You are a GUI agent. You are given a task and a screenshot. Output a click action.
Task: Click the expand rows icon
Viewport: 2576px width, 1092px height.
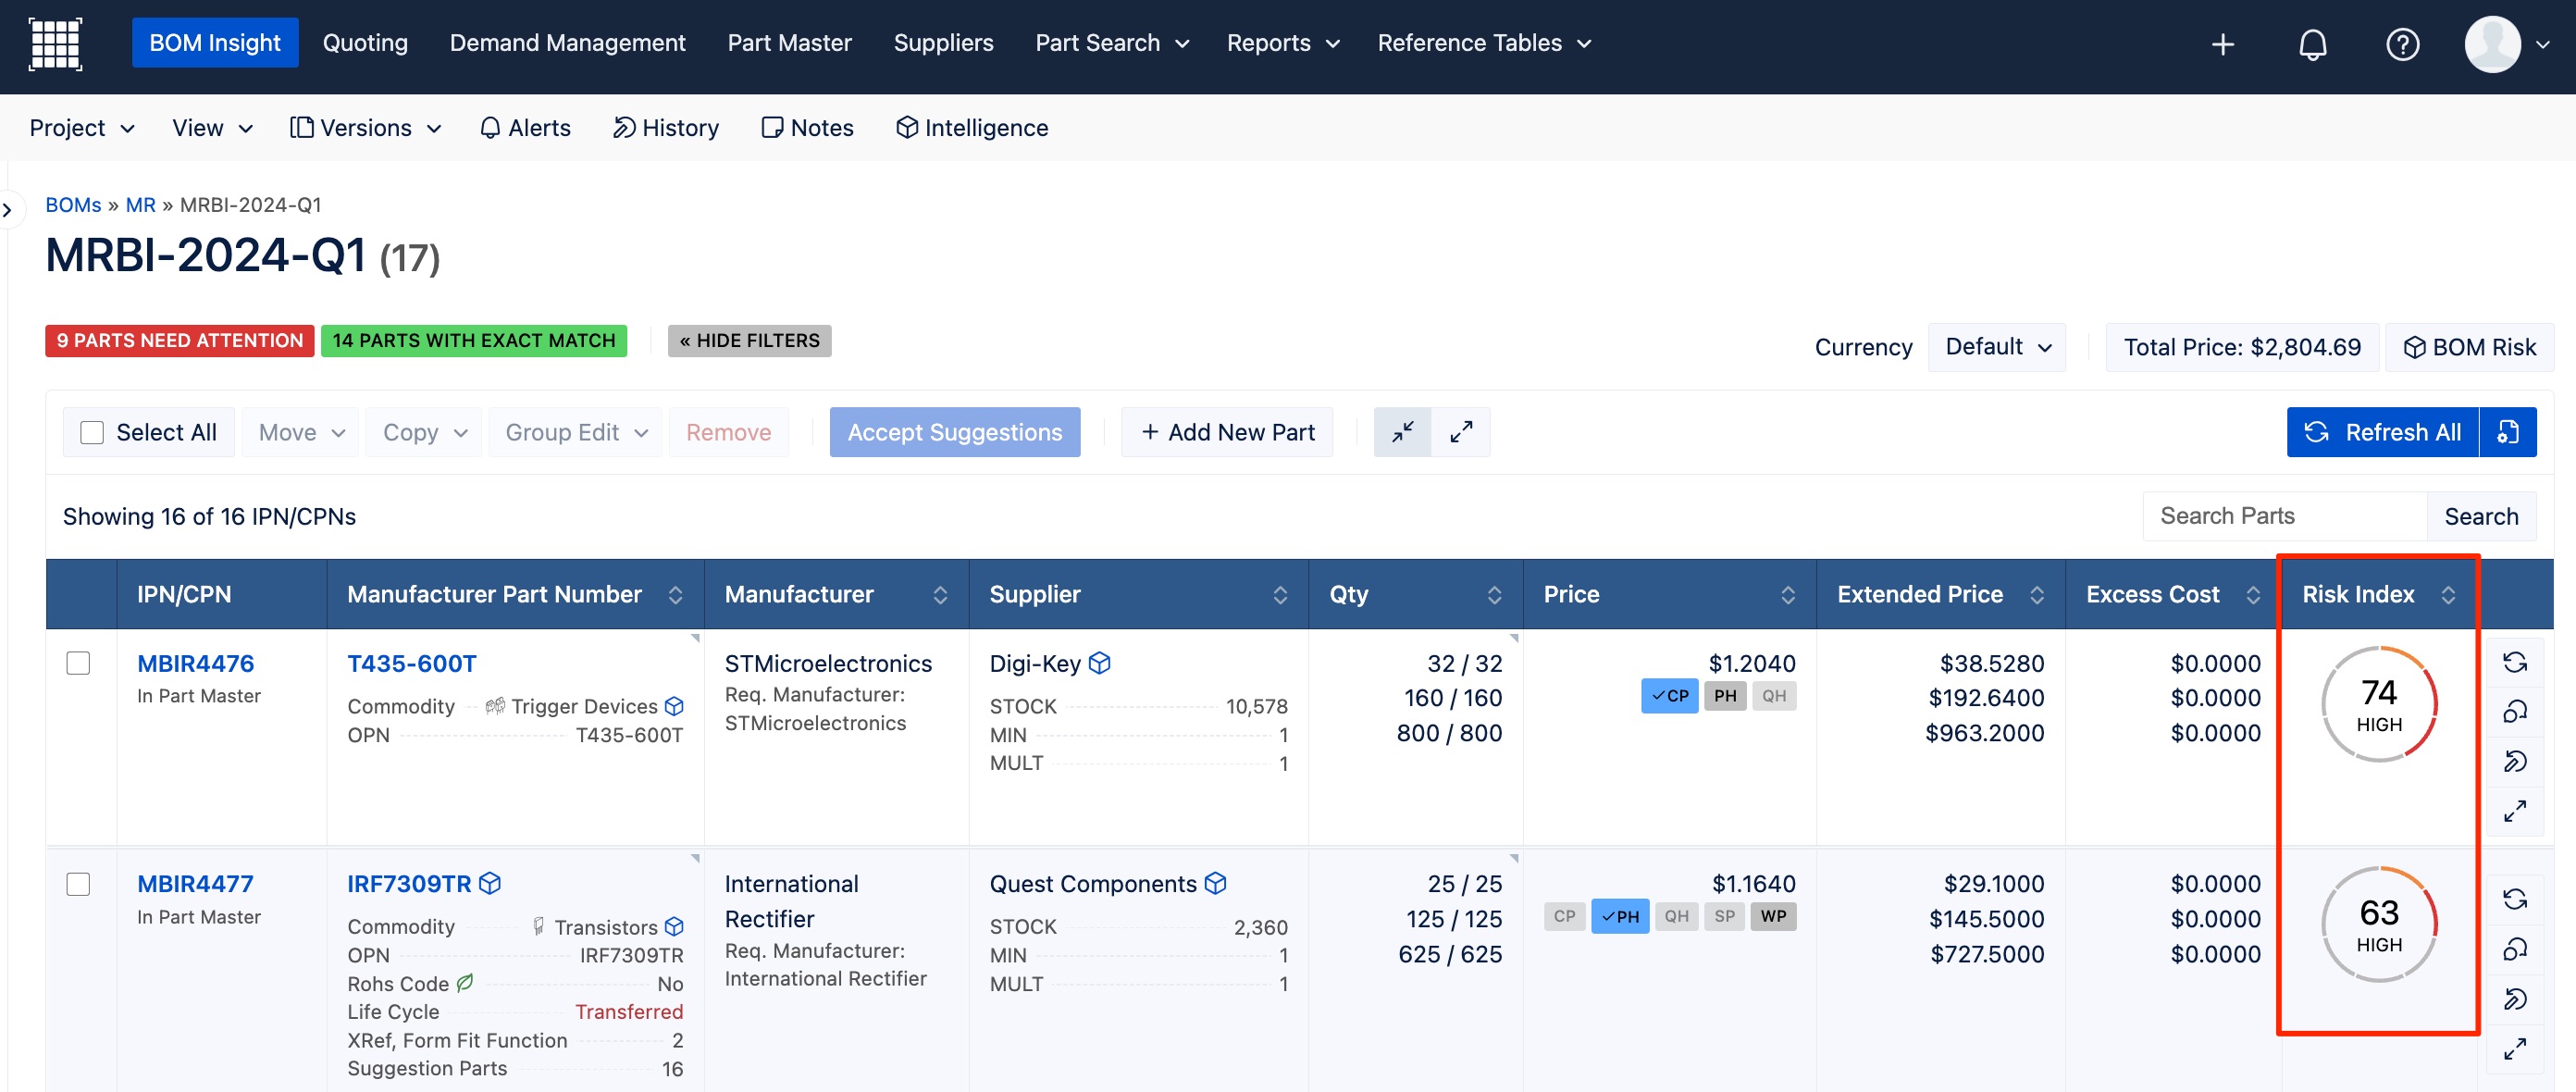pyautogui.click(x=1461, y=432)
